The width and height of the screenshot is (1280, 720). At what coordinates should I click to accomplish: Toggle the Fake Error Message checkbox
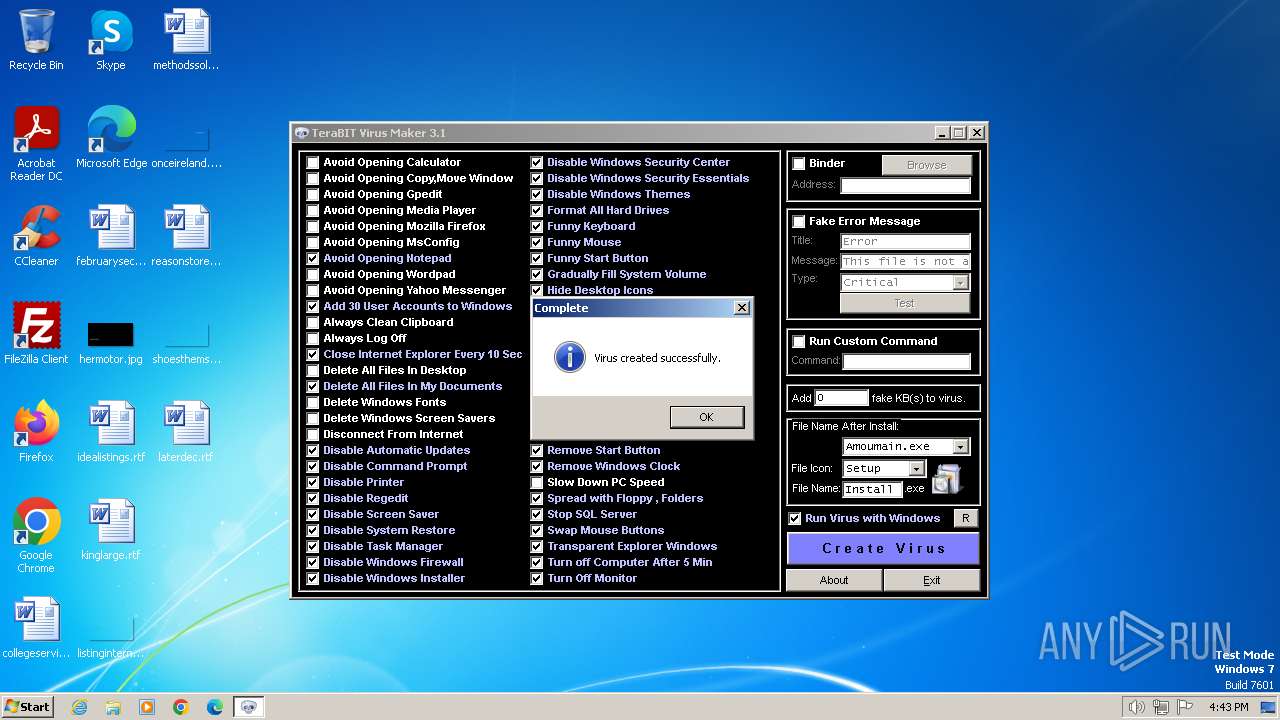799,221
